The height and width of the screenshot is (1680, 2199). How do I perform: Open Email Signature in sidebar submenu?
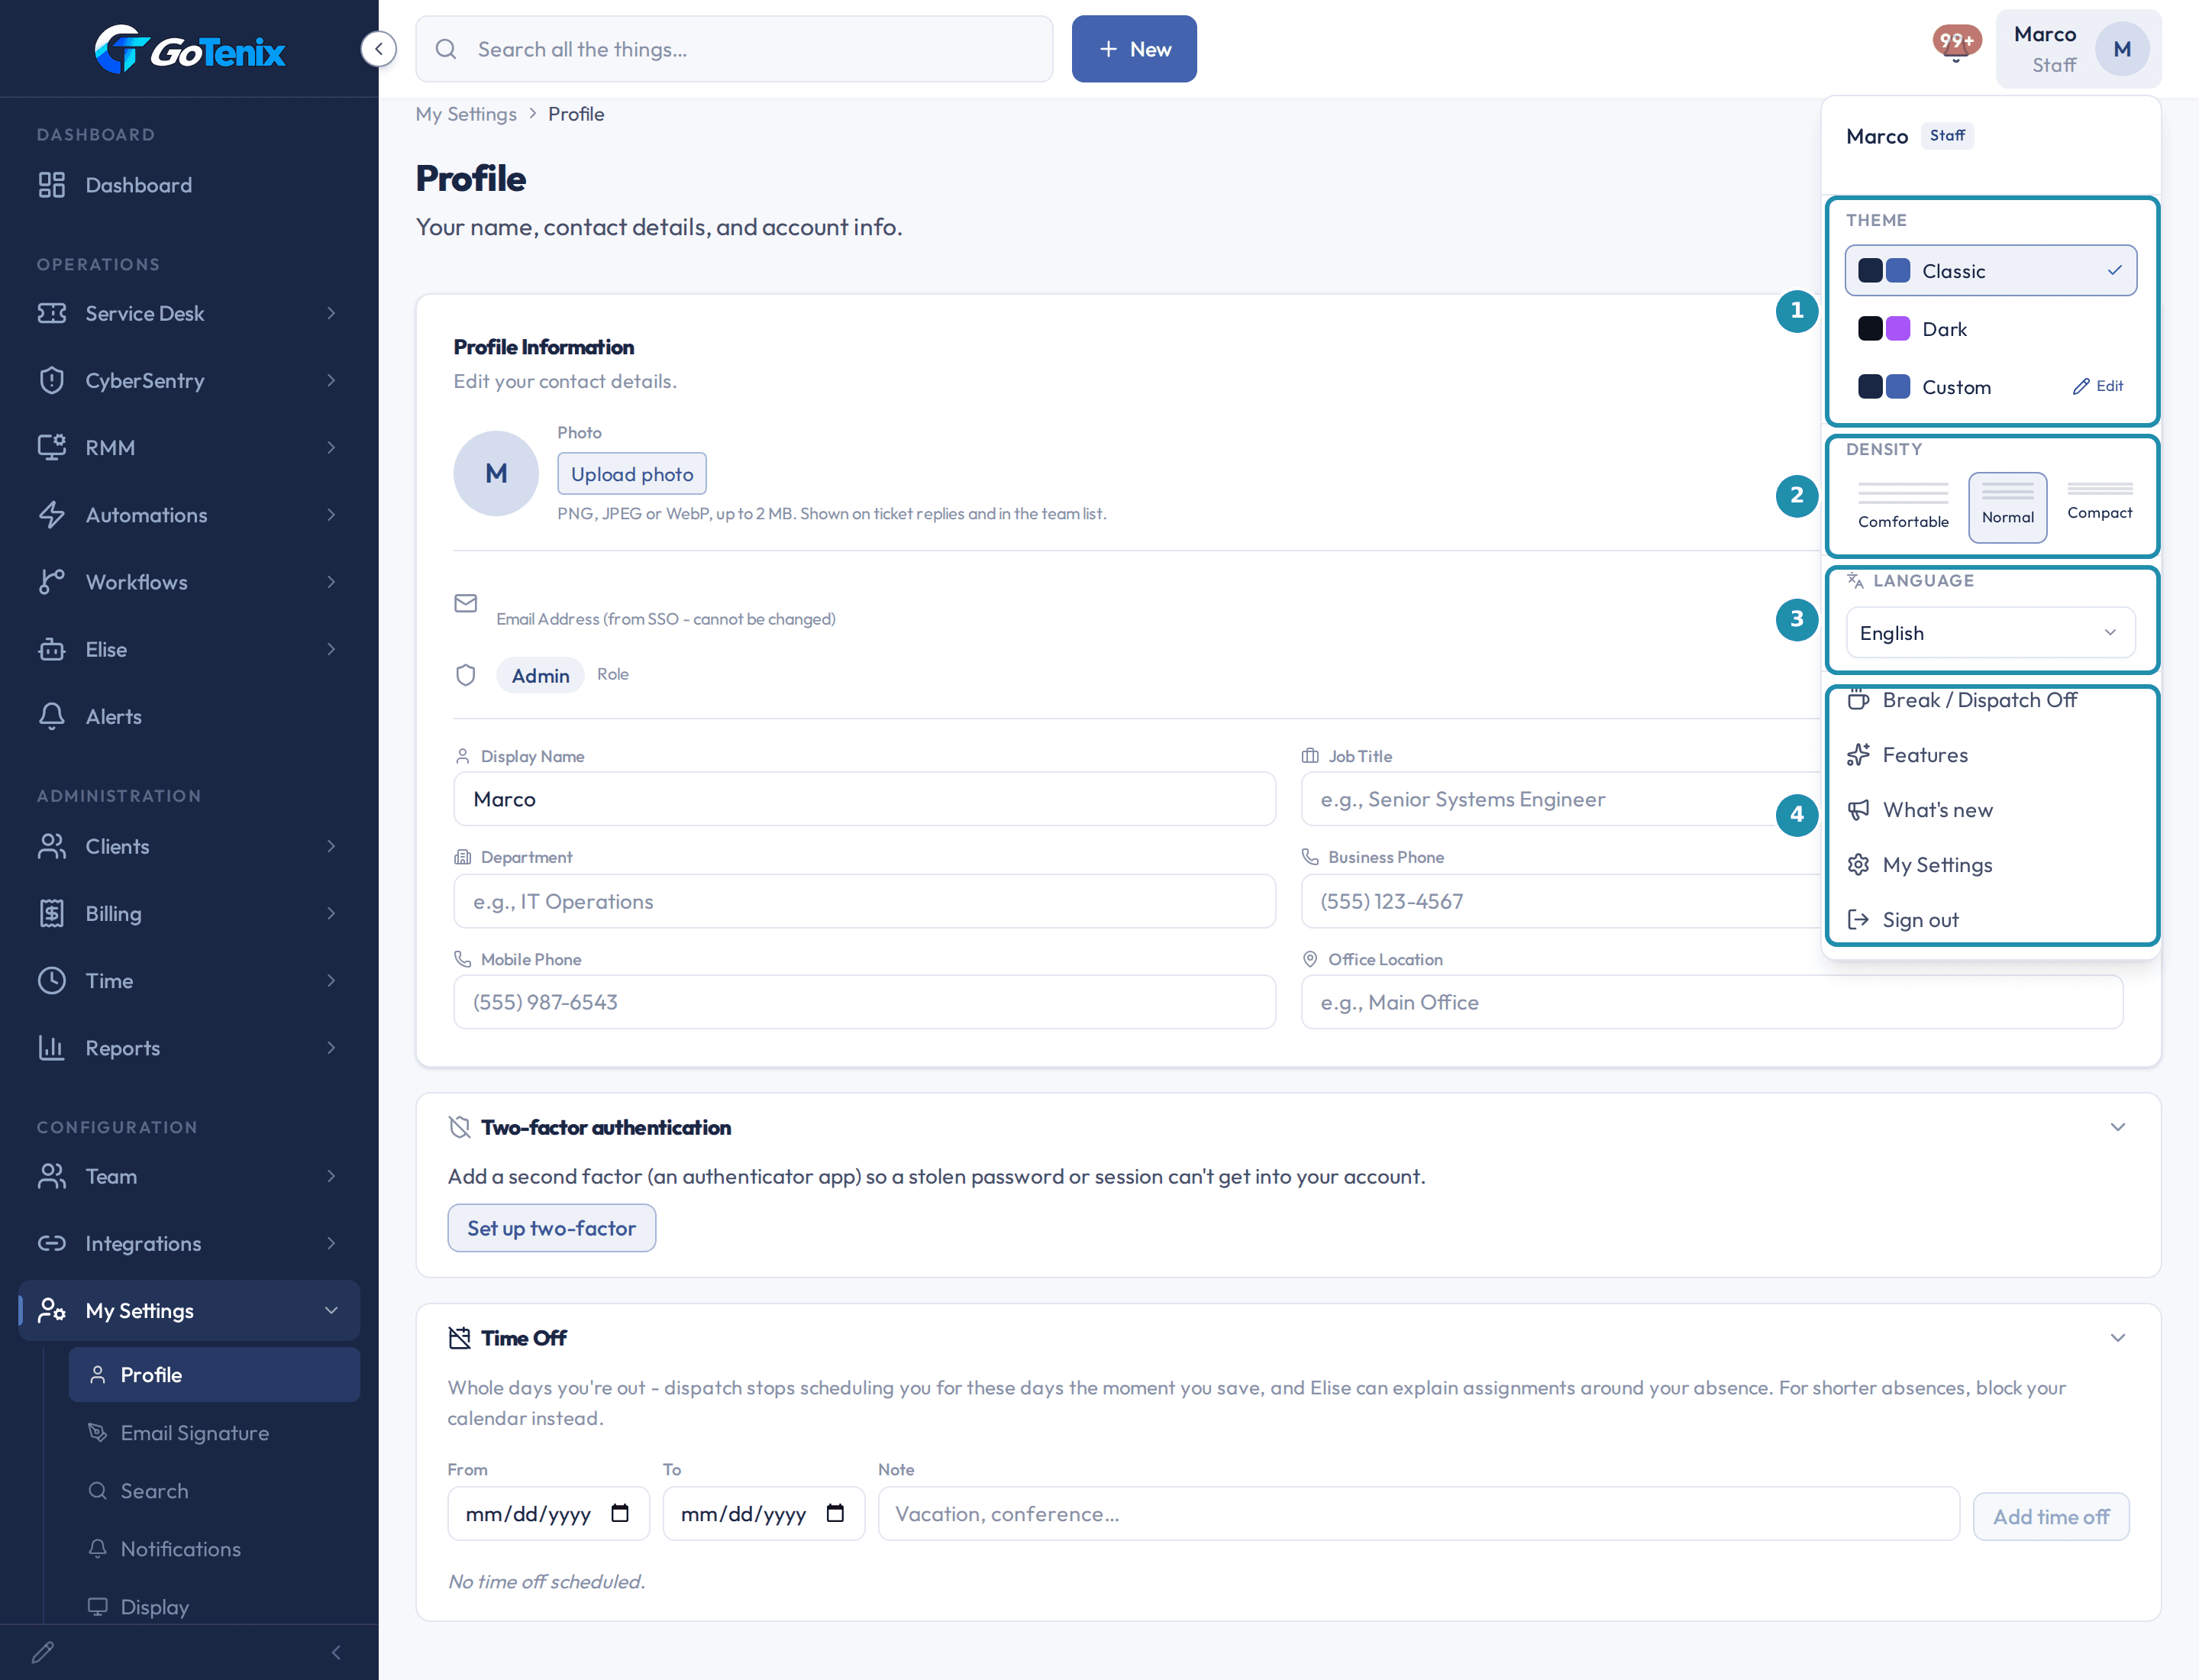pos(214,1433)
